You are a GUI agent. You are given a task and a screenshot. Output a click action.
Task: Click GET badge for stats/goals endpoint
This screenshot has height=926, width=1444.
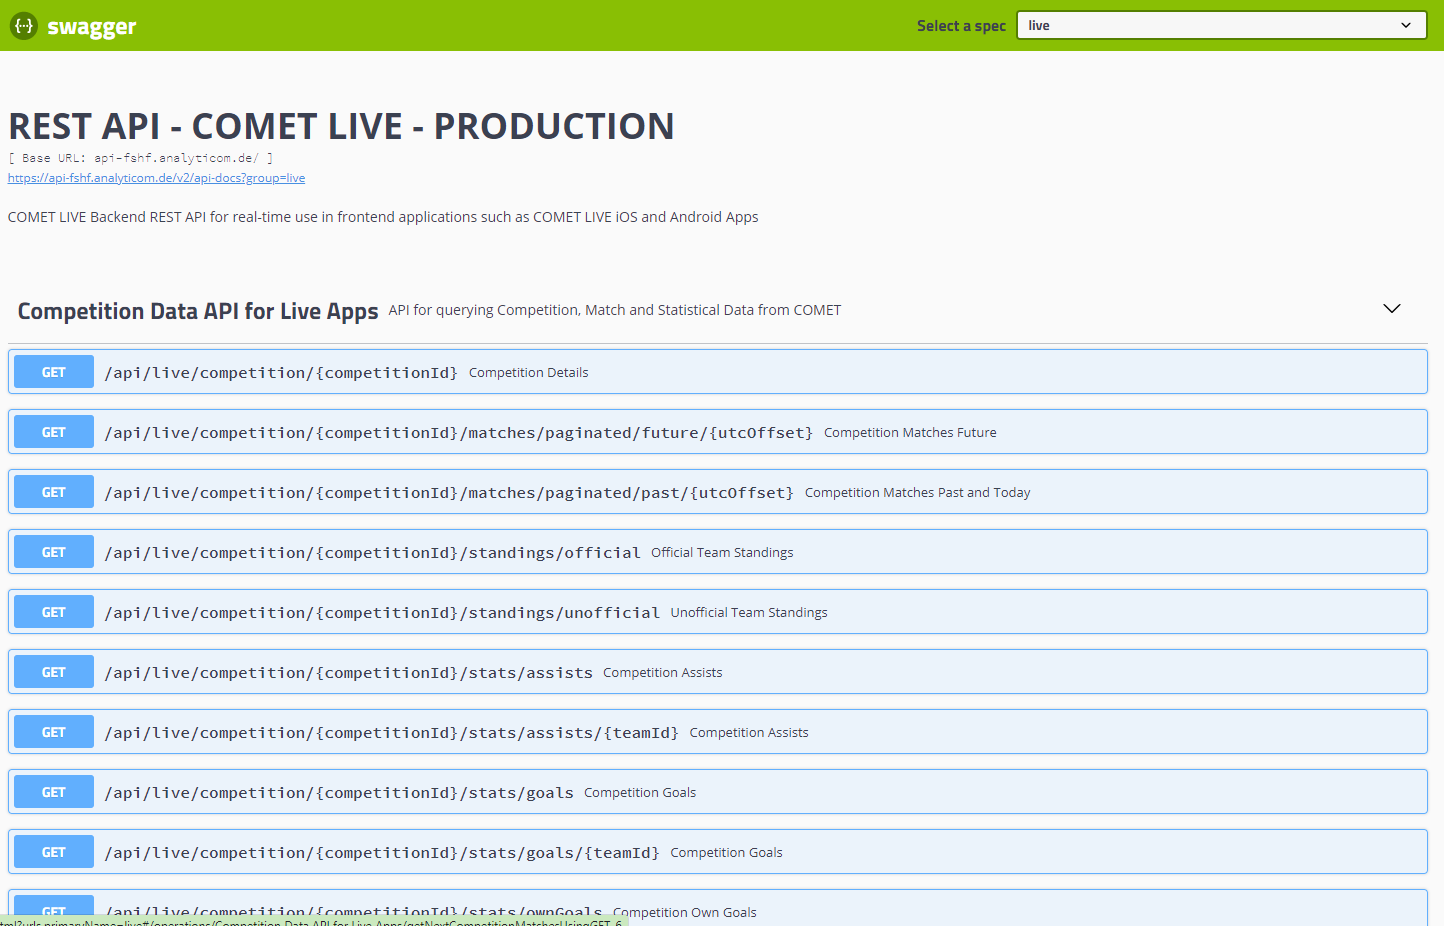pos(54,792)
